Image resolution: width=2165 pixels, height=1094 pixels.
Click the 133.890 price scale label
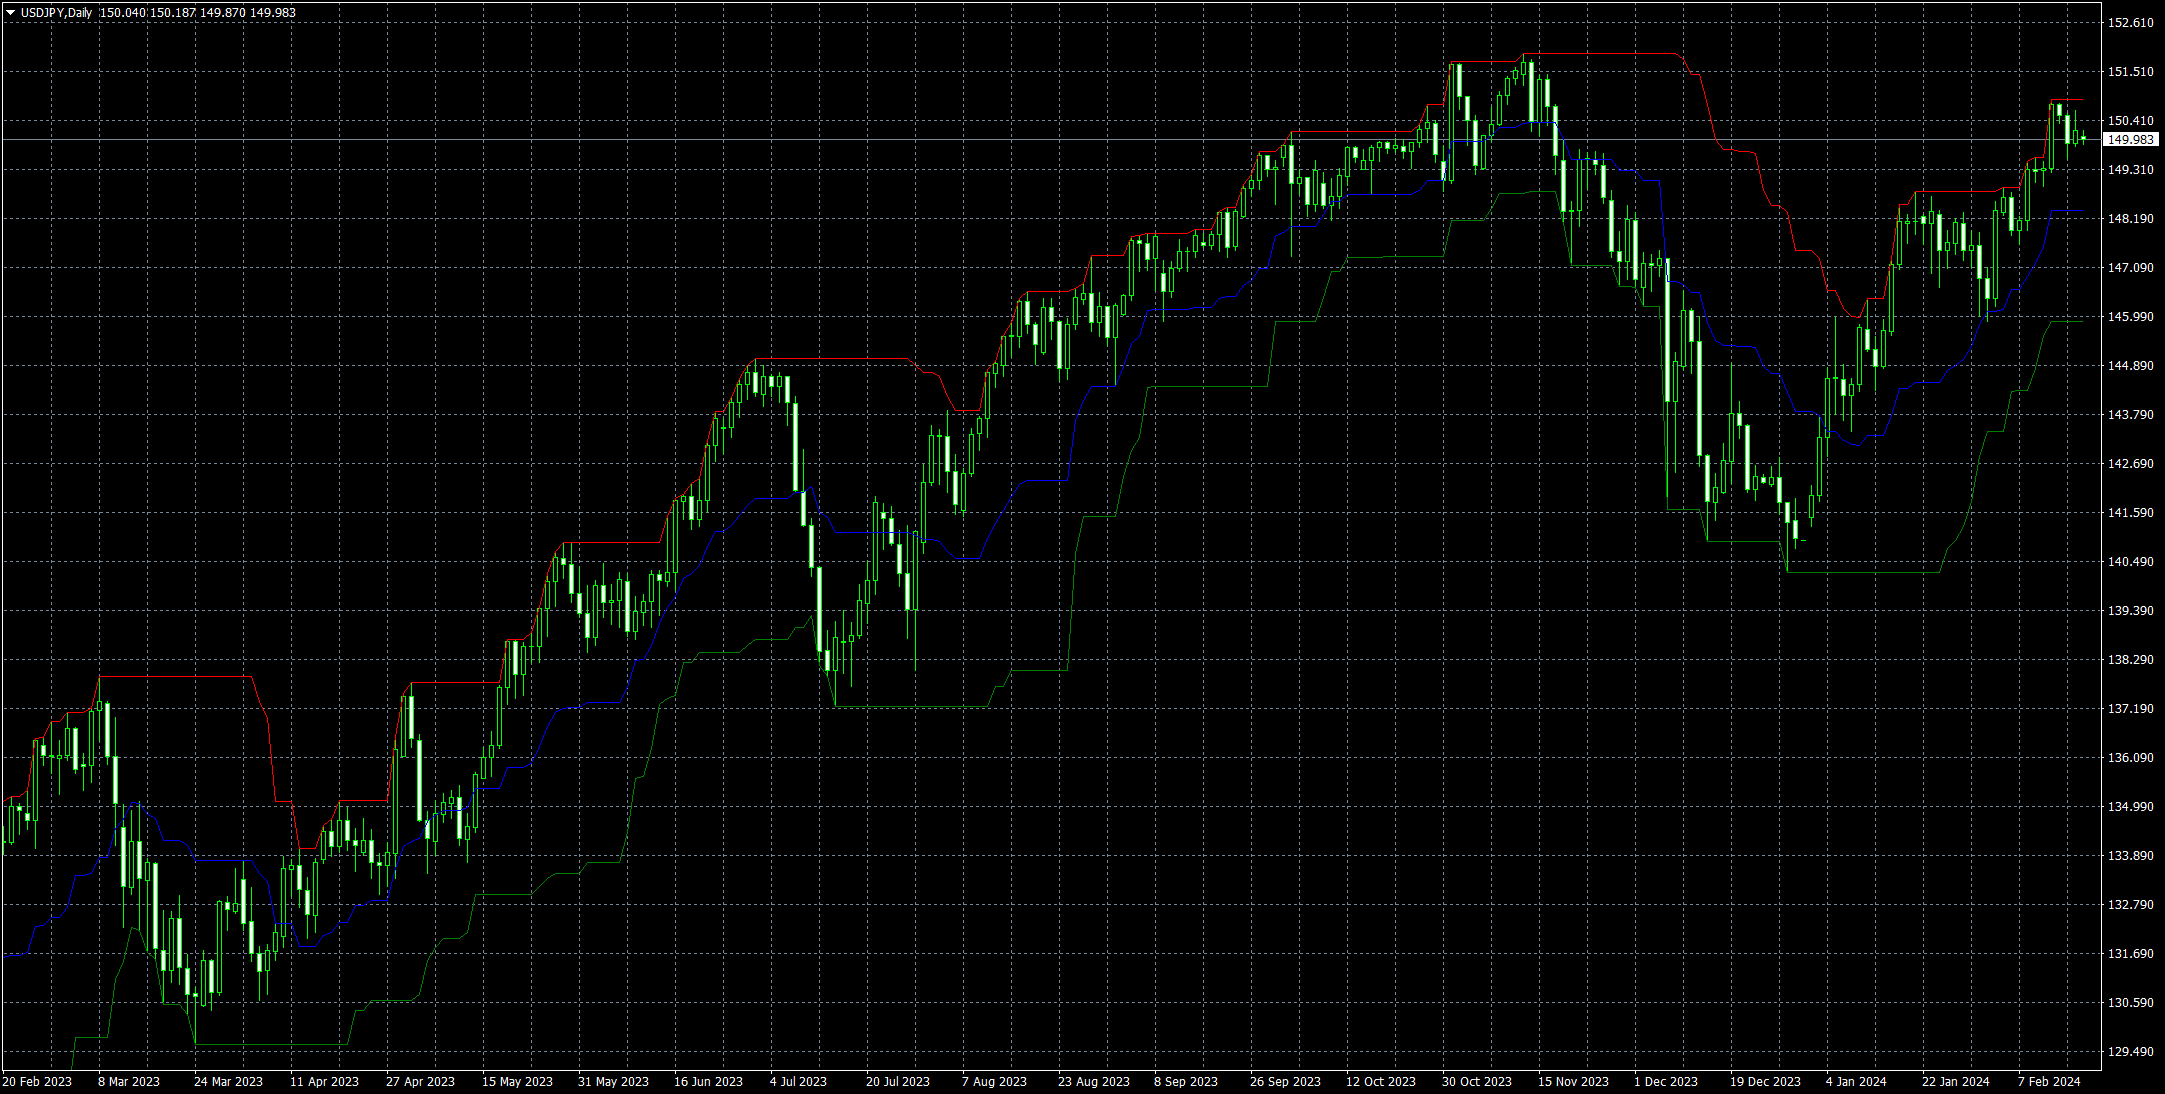pyautogui.click(x=2130, y=856)
